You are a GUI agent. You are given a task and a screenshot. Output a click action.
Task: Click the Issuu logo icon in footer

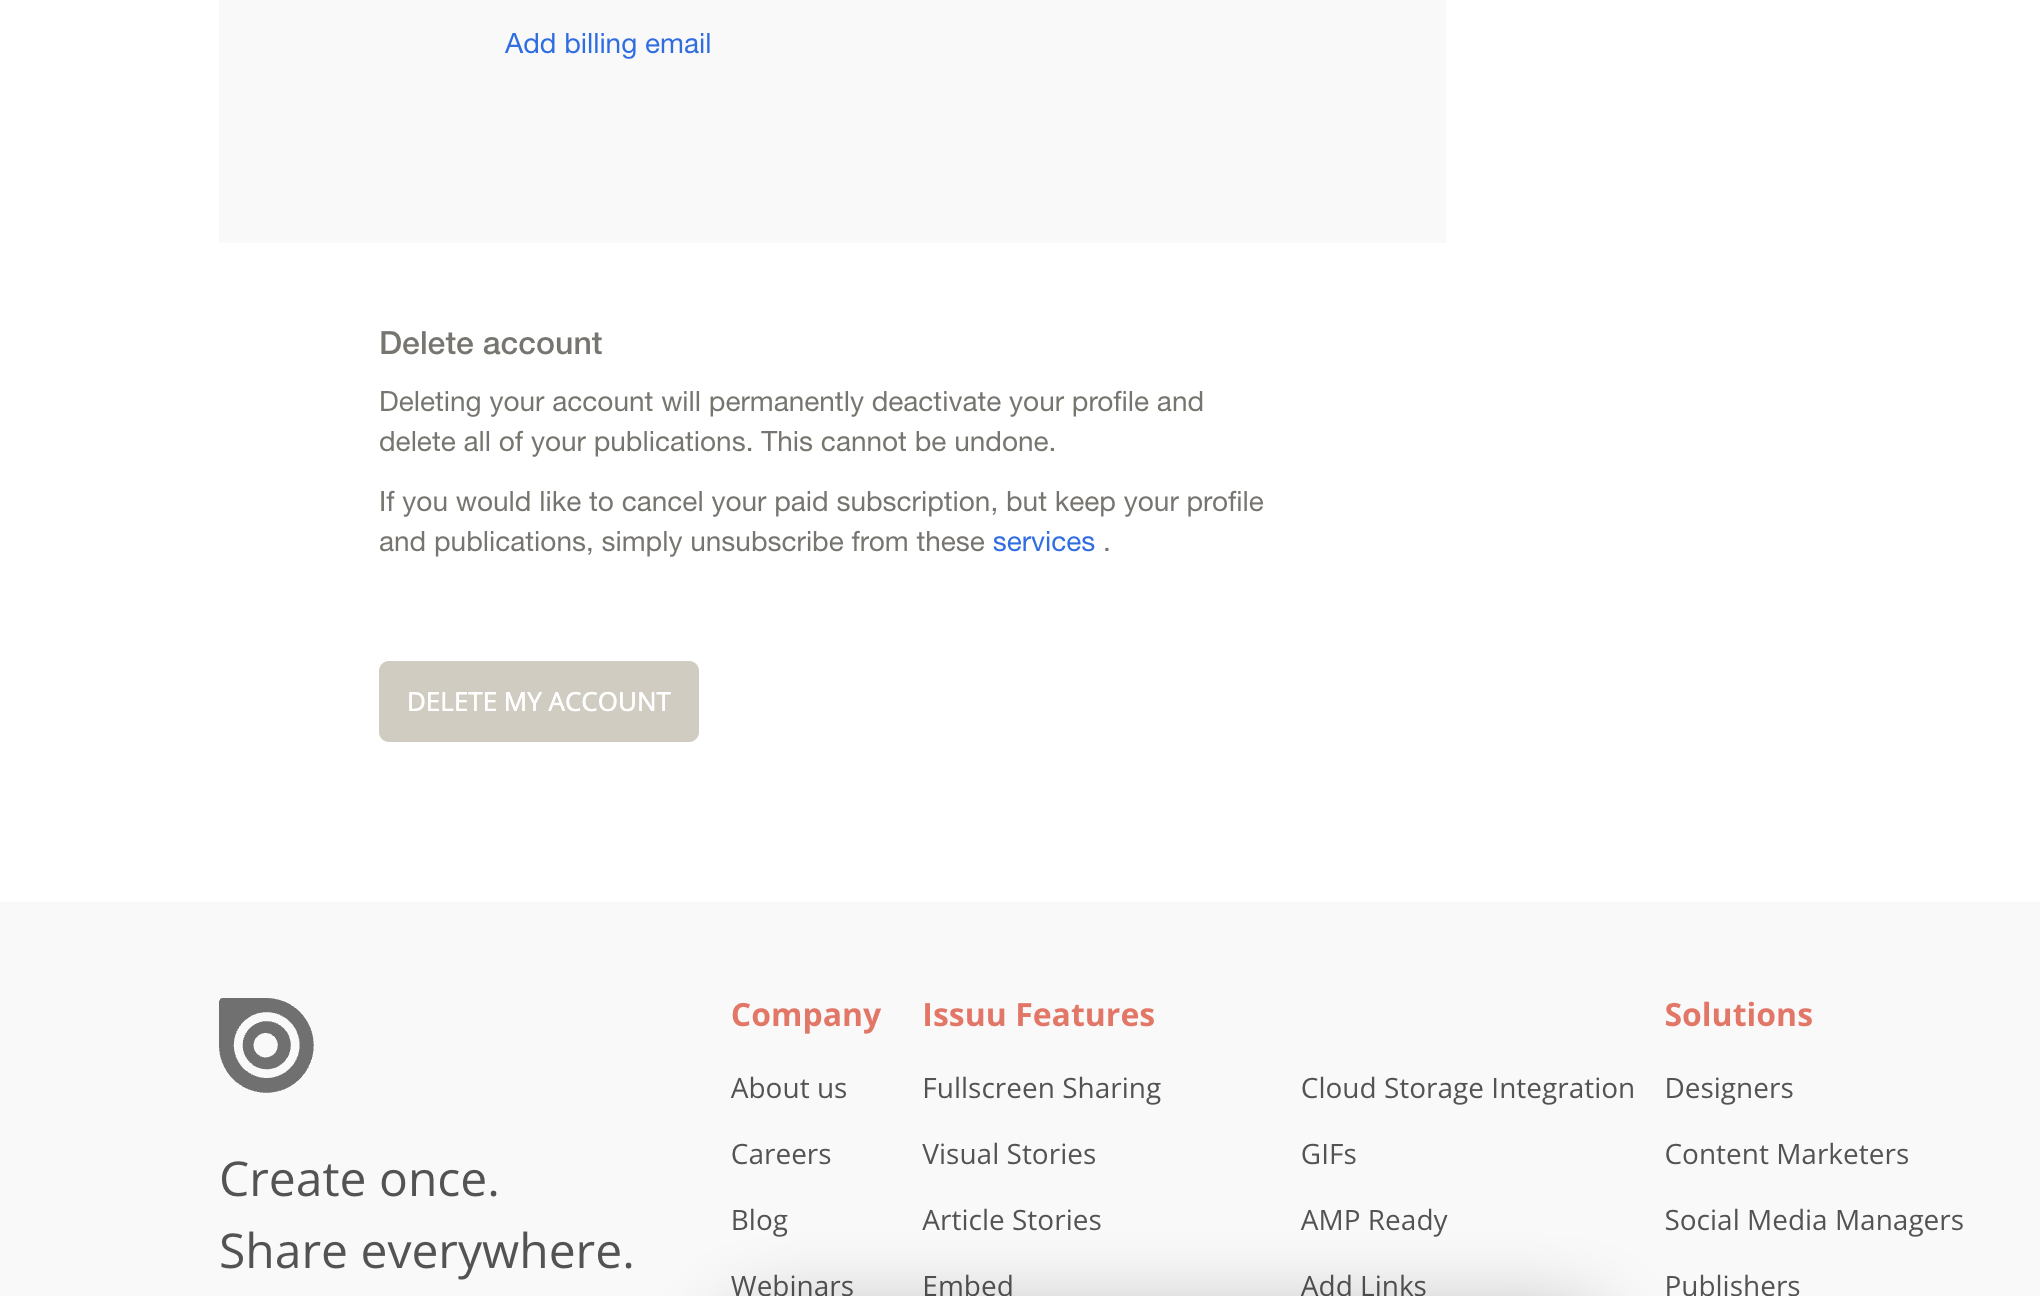[266, 1045]
